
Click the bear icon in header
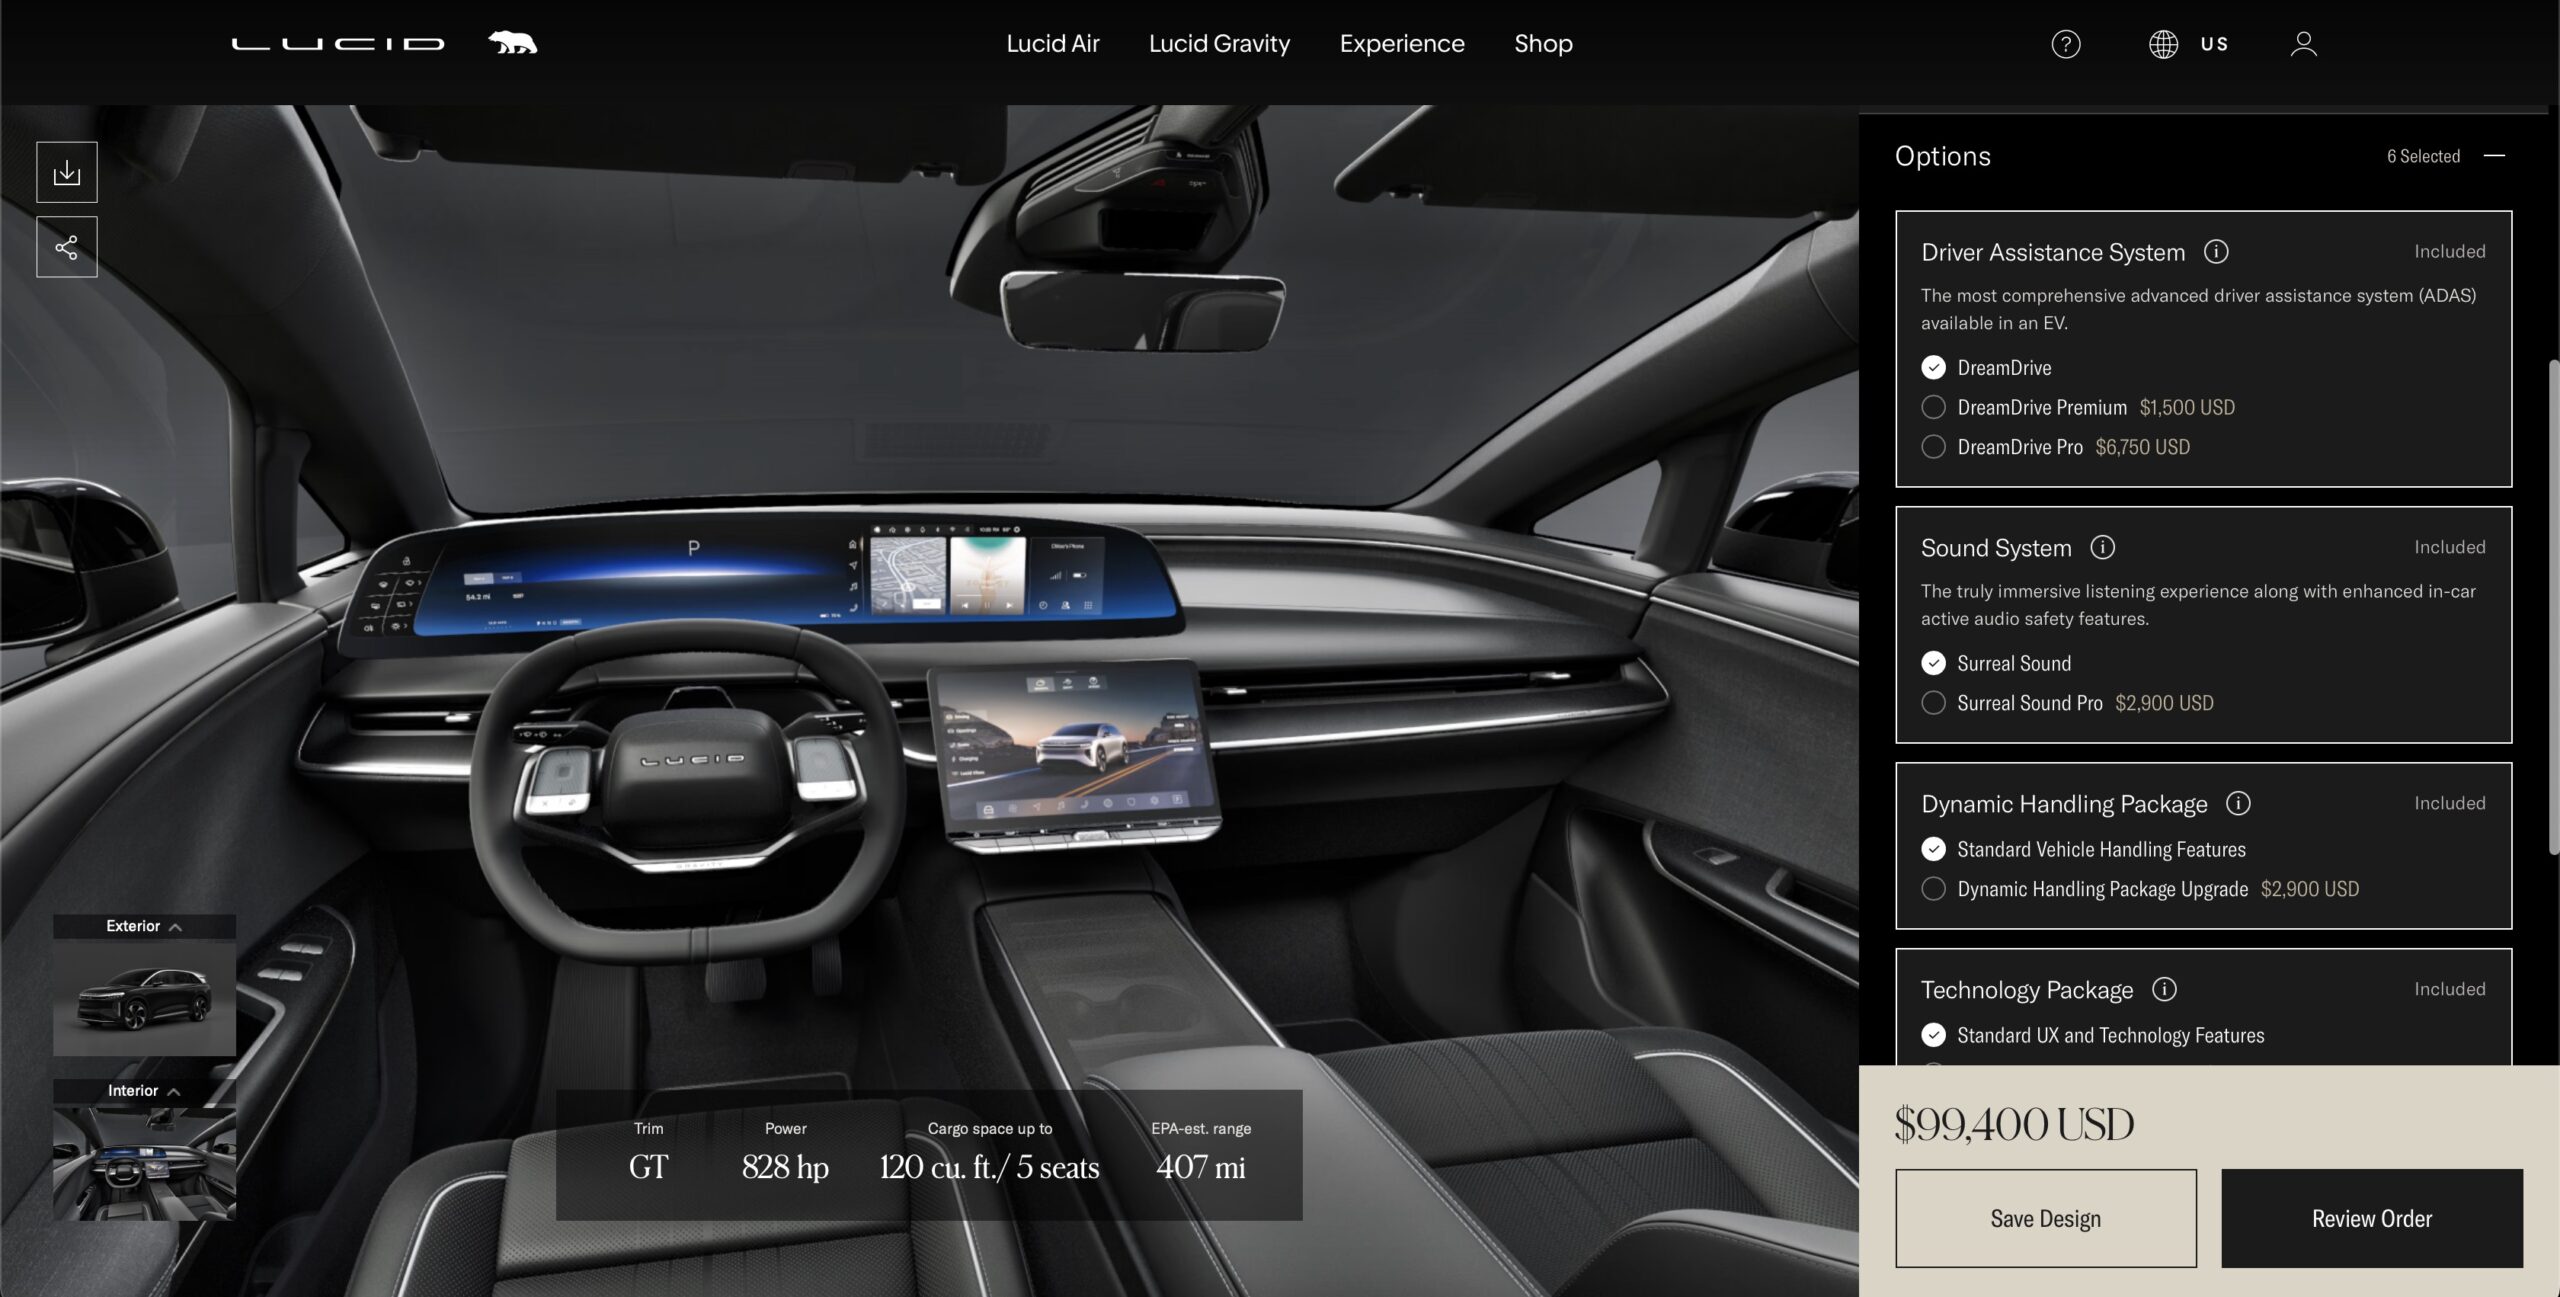pos(513,43)
